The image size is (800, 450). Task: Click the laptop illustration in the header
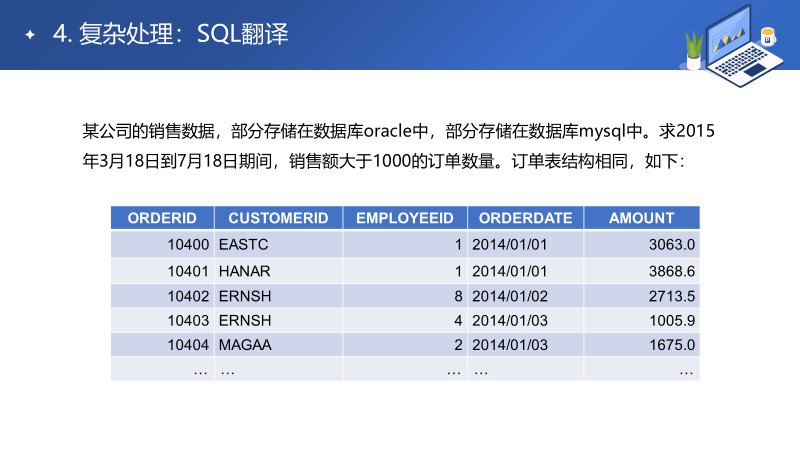tap(742, 47)
